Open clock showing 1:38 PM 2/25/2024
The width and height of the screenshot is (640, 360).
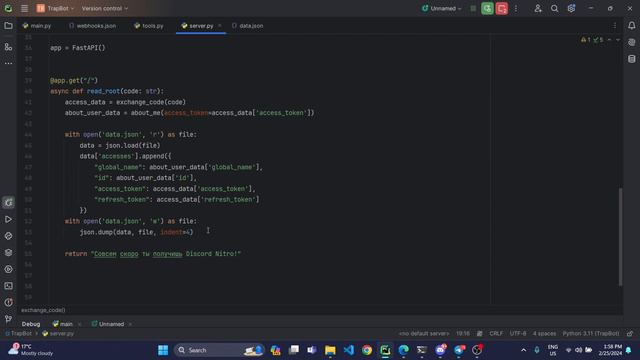(x=611, y=350)
